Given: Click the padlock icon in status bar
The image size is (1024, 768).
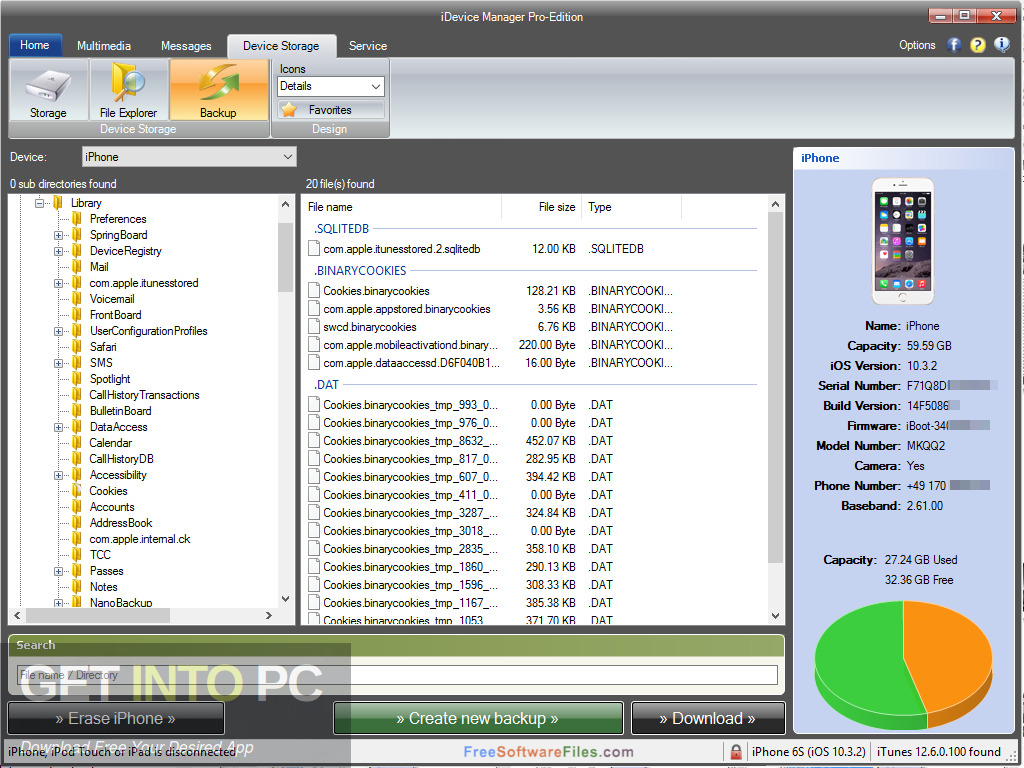Looking at the screenshot, I should coord(735,752).
